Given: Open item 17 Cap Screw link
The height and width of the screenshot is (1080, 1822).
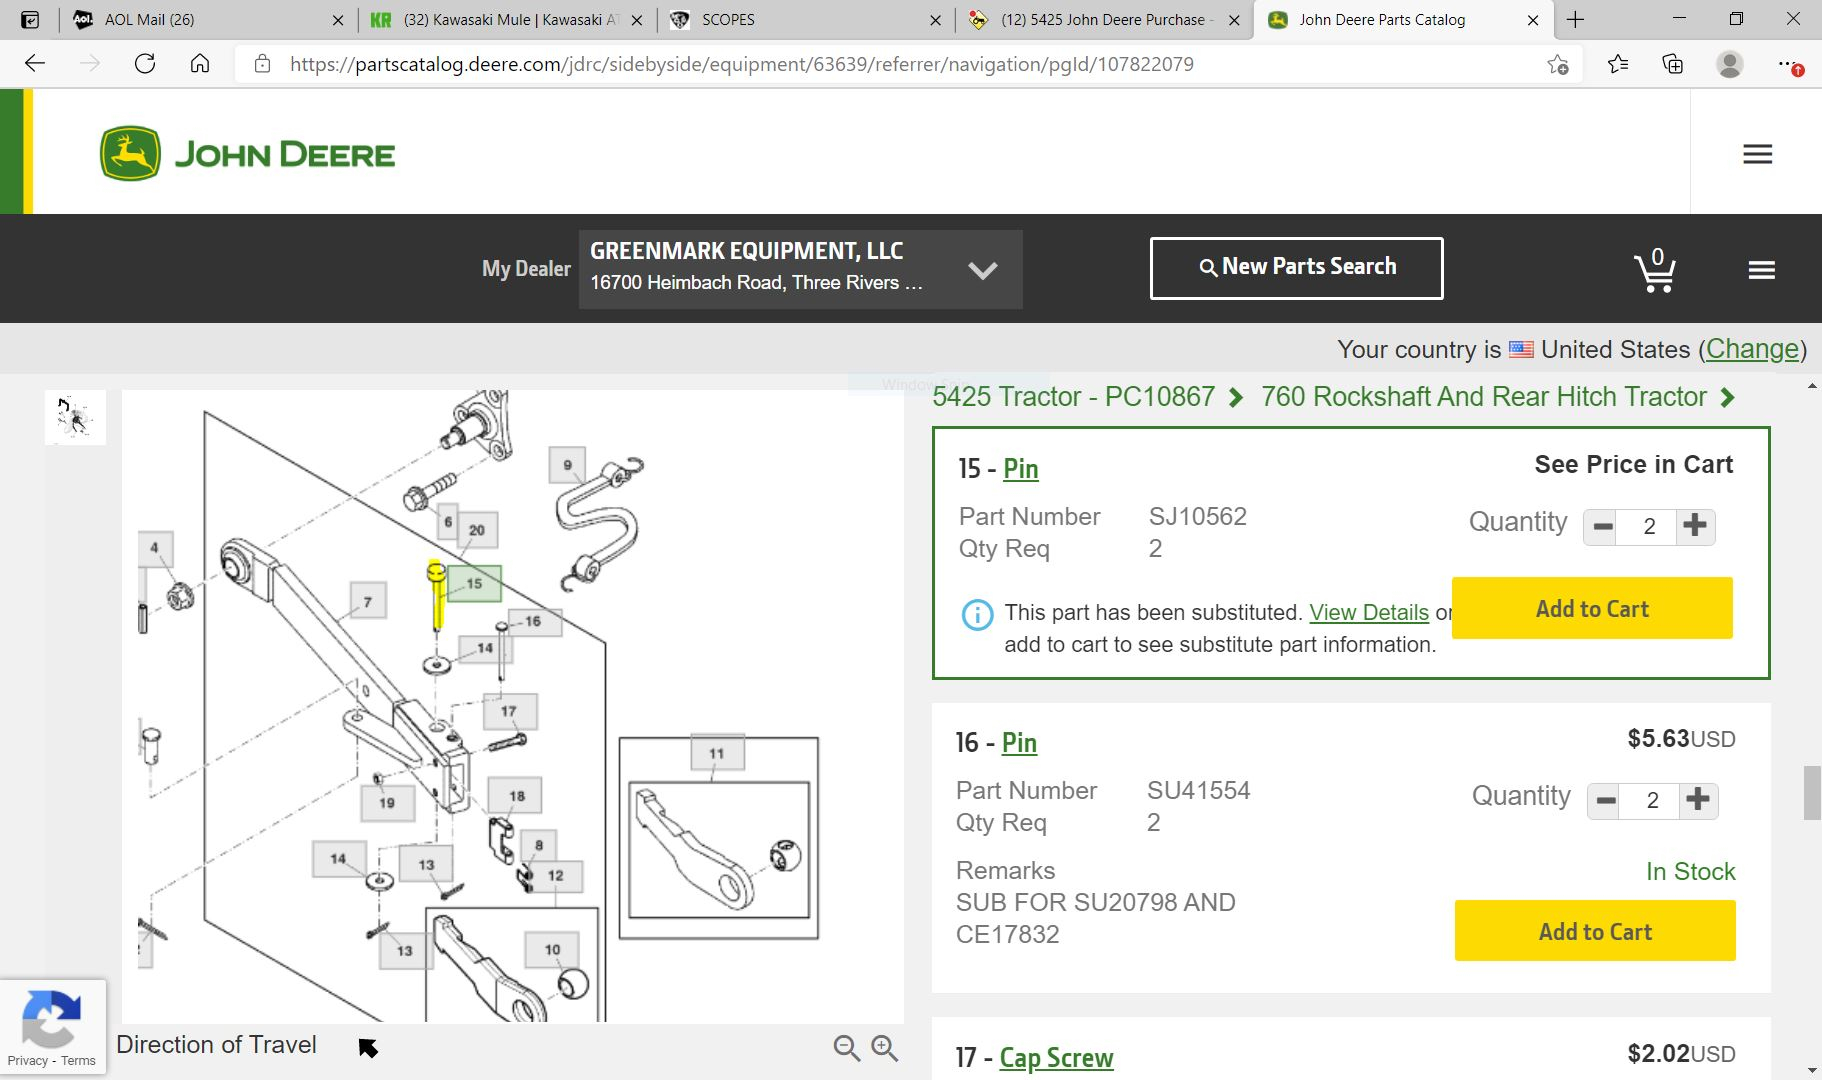Looking at the screenshot, I should [1056, 1058].
